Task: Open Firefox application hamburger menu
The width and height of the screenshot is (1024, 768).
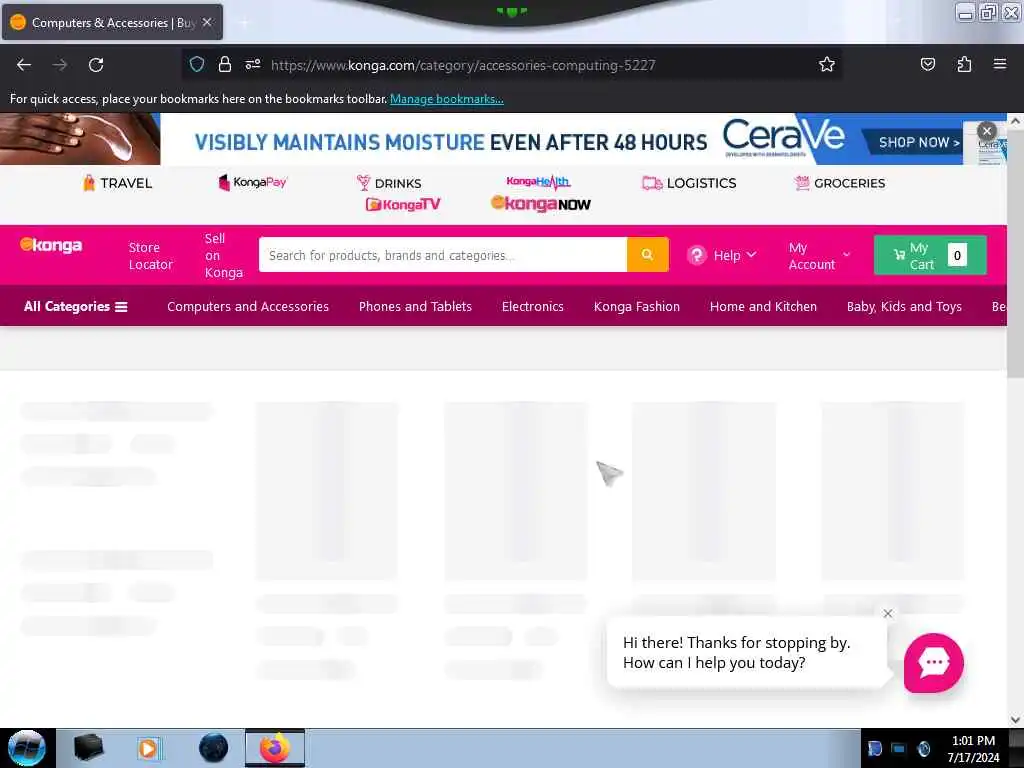Action: point(1000,64)
